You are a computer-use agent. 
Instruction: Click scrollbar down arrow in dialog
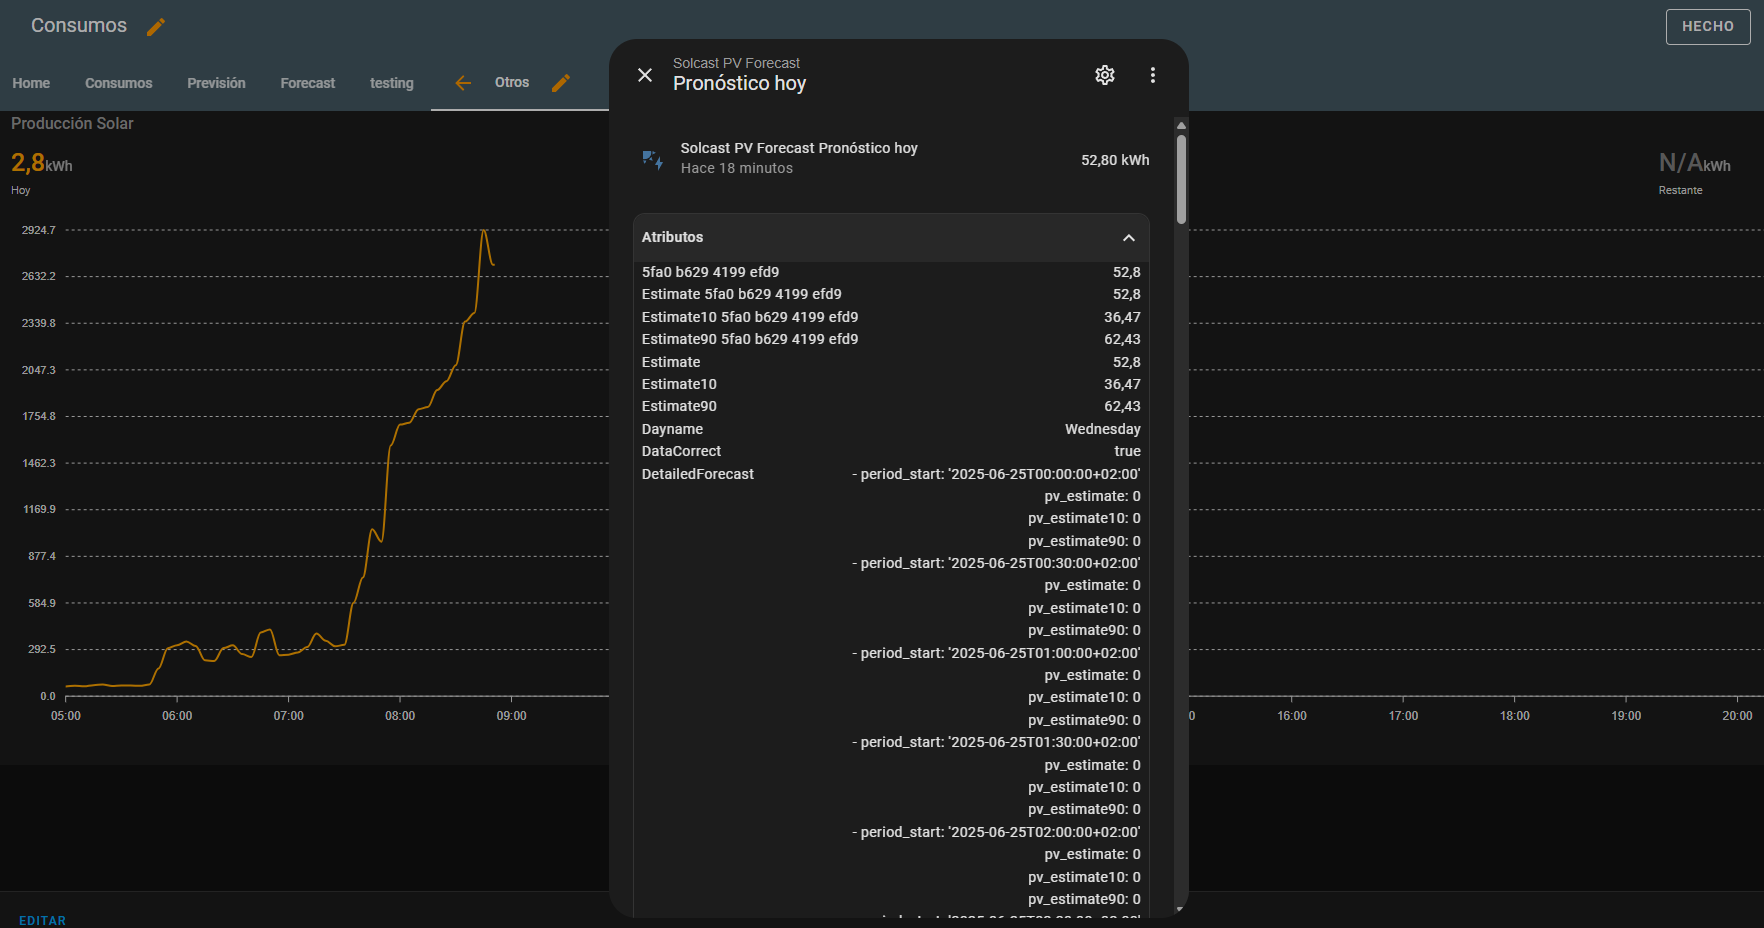click(1181, 908)
